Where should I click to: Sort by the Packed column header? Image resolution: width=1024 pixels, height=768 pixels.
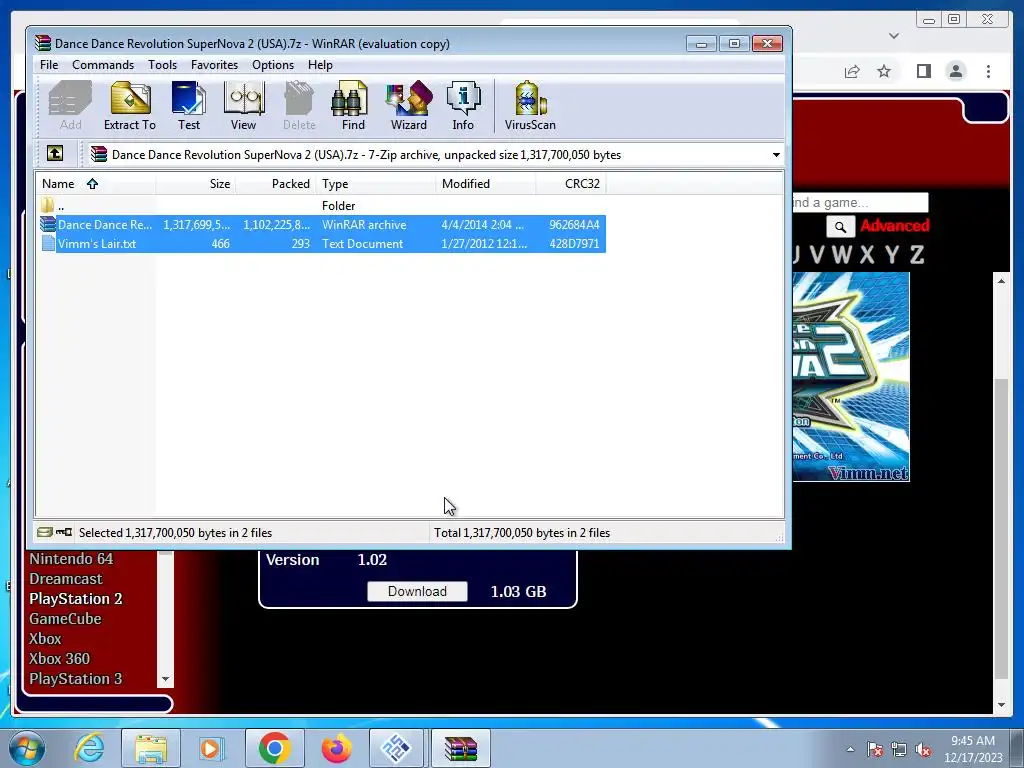(276, 184)
